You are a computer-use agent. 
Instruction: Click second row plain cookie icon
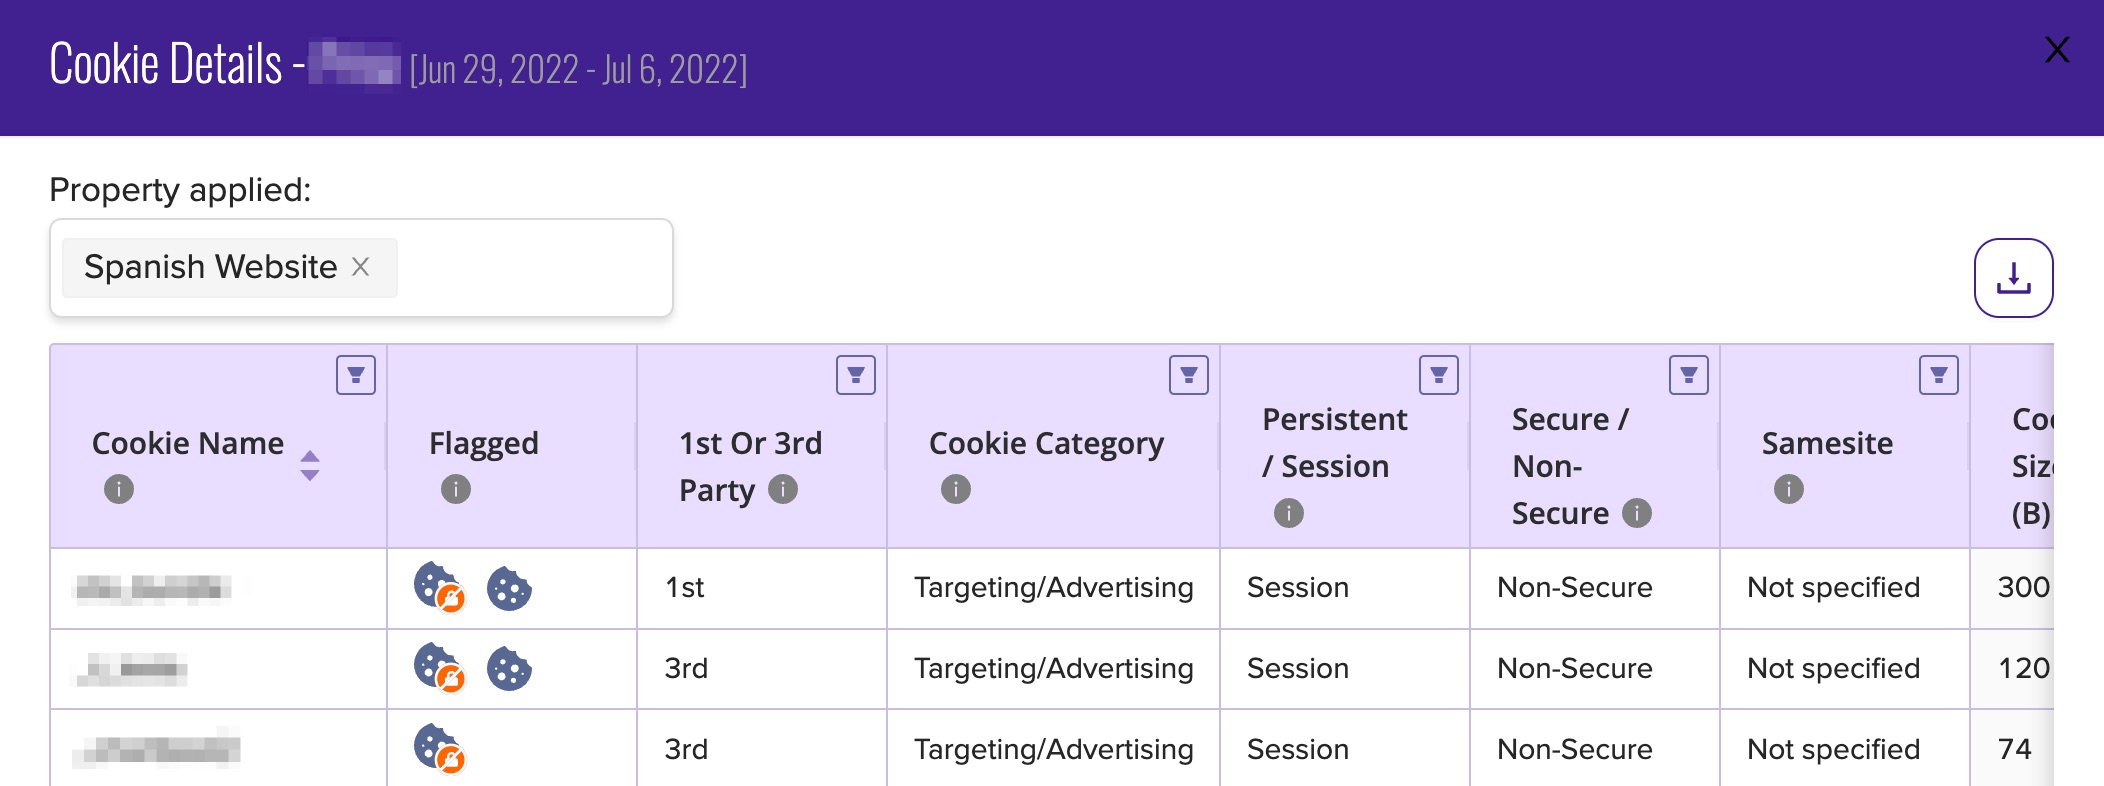(x=509, y=668)
